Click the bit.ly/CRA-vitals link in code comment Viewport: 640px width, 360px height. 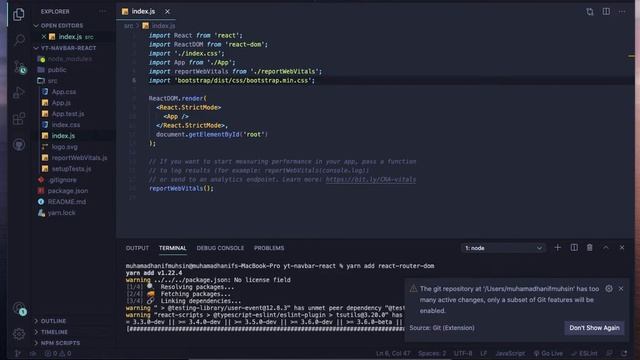(x=371, y=180)
